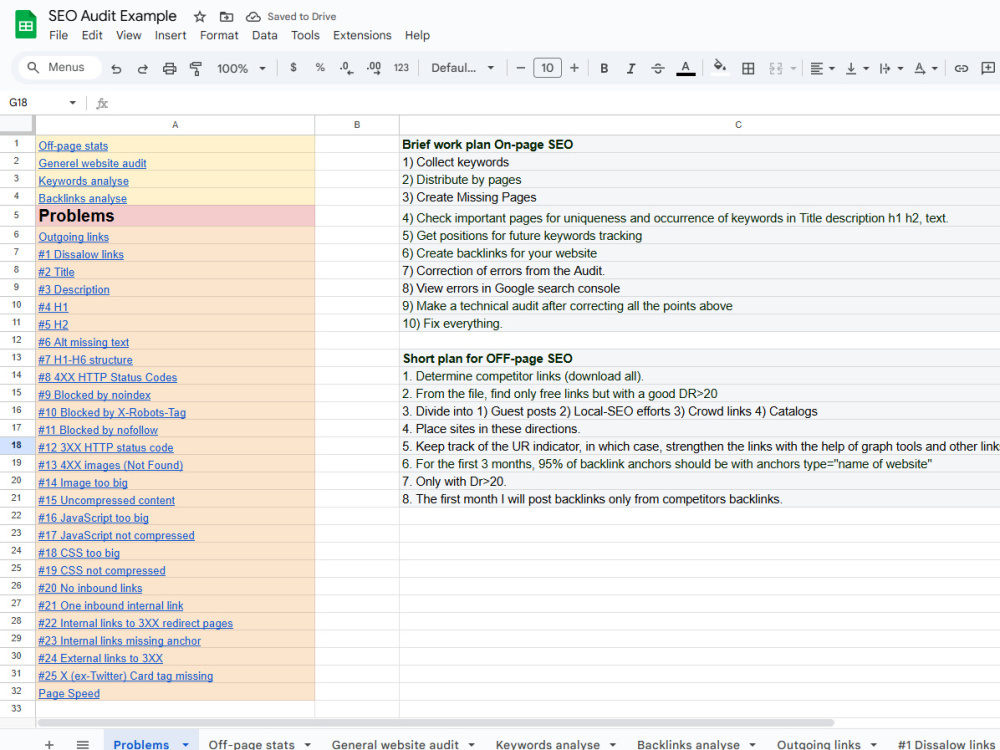Switch to Off-page stats sheet tab
The image size is (1000, 750).
(251, 744)
